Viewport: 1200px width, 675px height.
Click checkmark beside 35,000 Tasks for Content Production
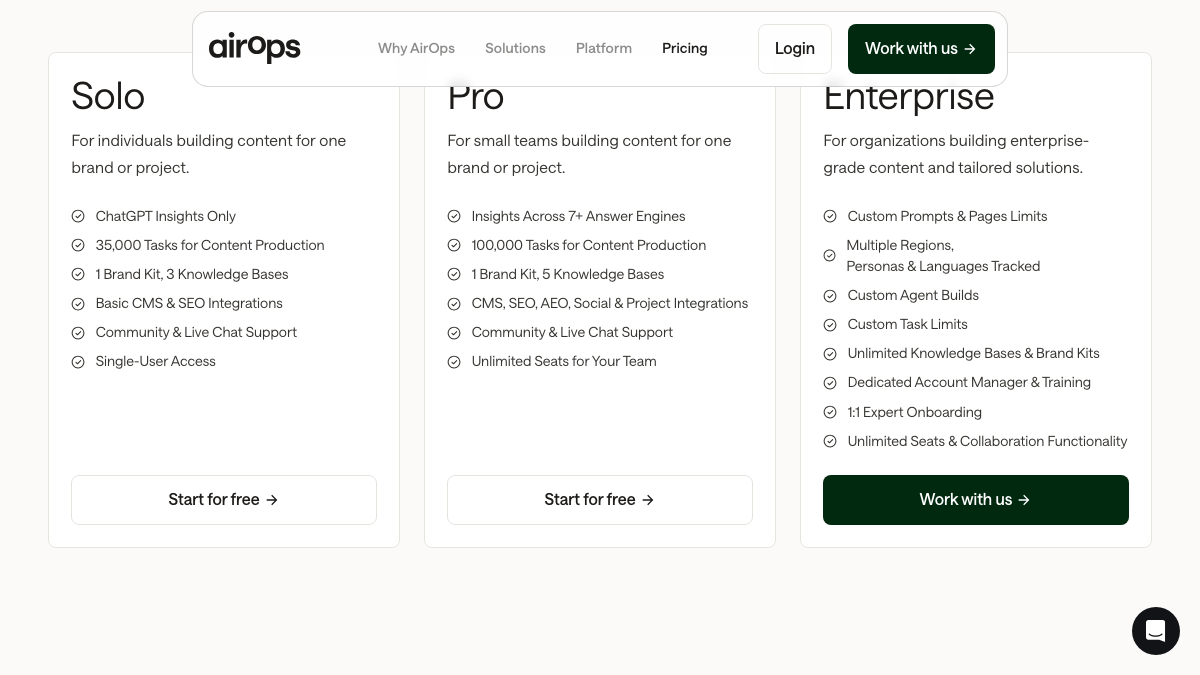[78, 245]
